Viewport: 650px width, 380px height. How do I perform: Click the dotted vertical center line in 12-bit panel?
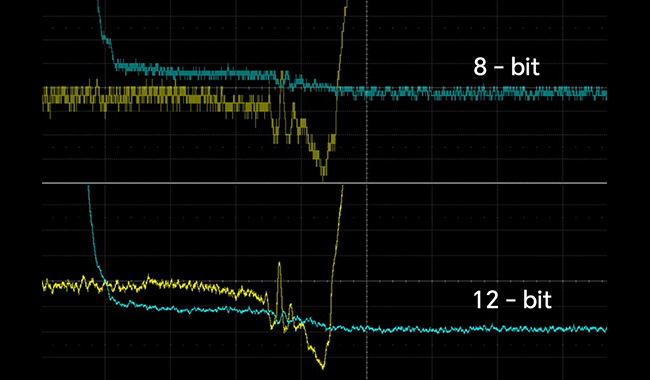click(366, 282)
